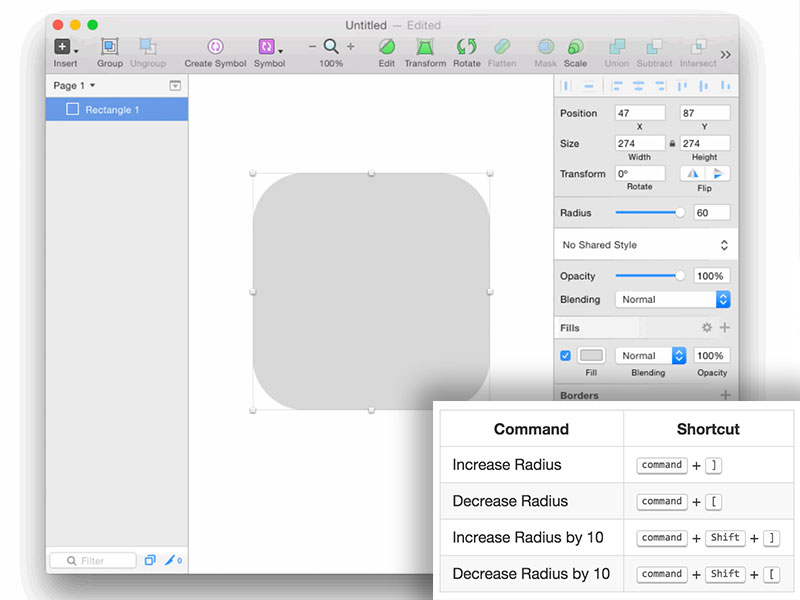Open the Fill color swatch
The height and width of the screenshot is (600, 800).
point(591,356)
